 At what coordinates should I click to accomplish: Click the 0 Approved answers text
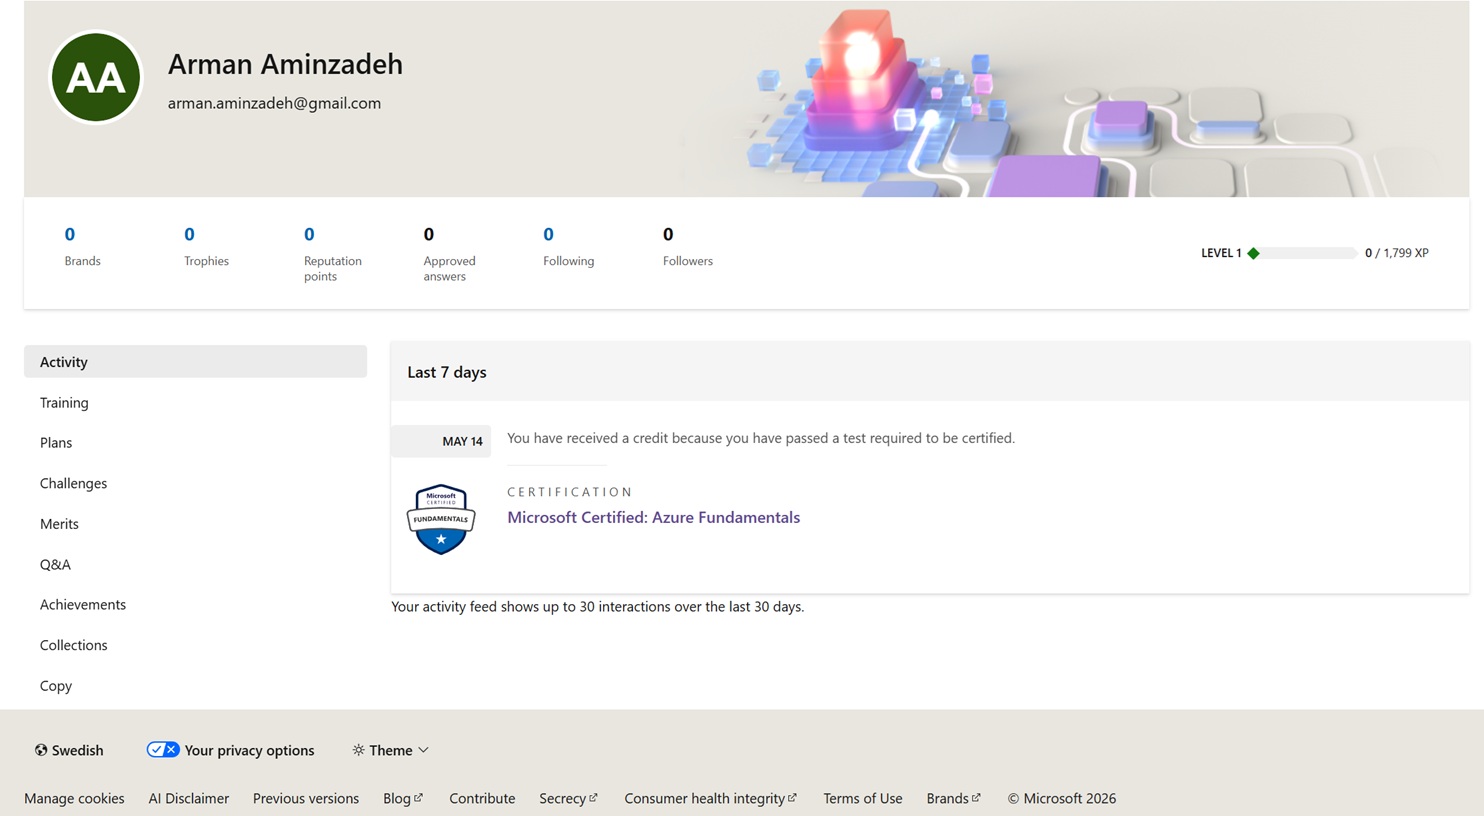449,254
